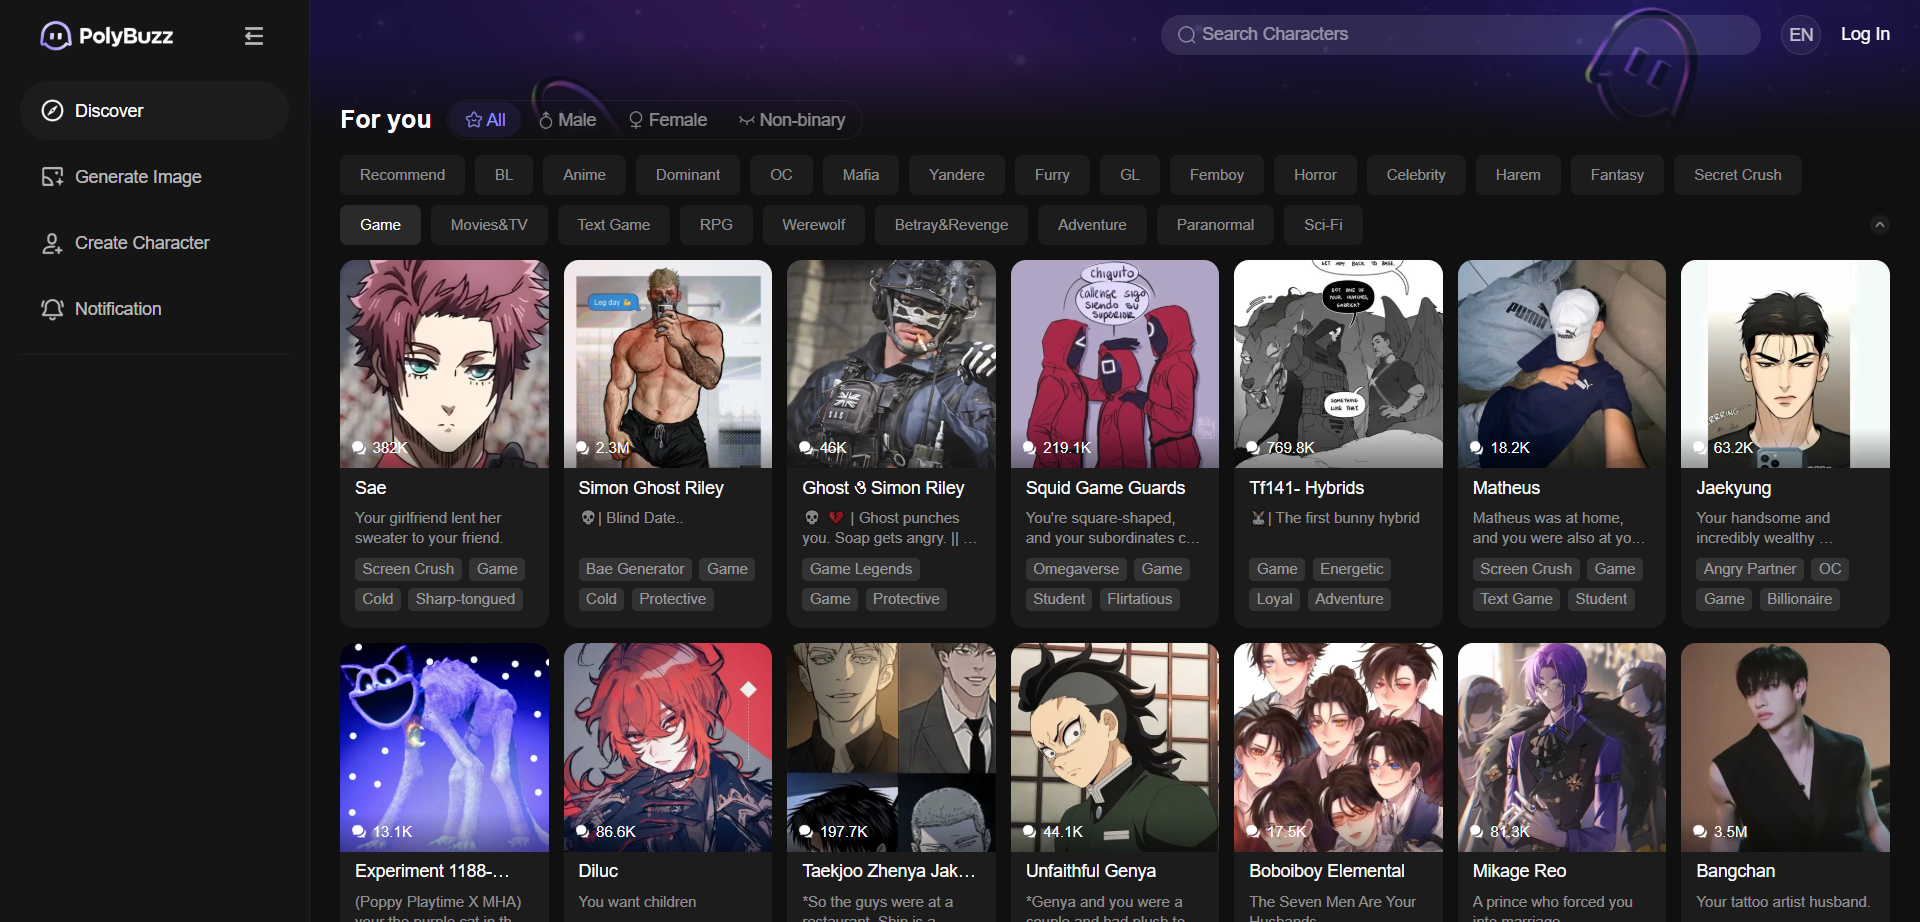Select the BL category tab
1920x922 pixels.
(x=504, y=175)
